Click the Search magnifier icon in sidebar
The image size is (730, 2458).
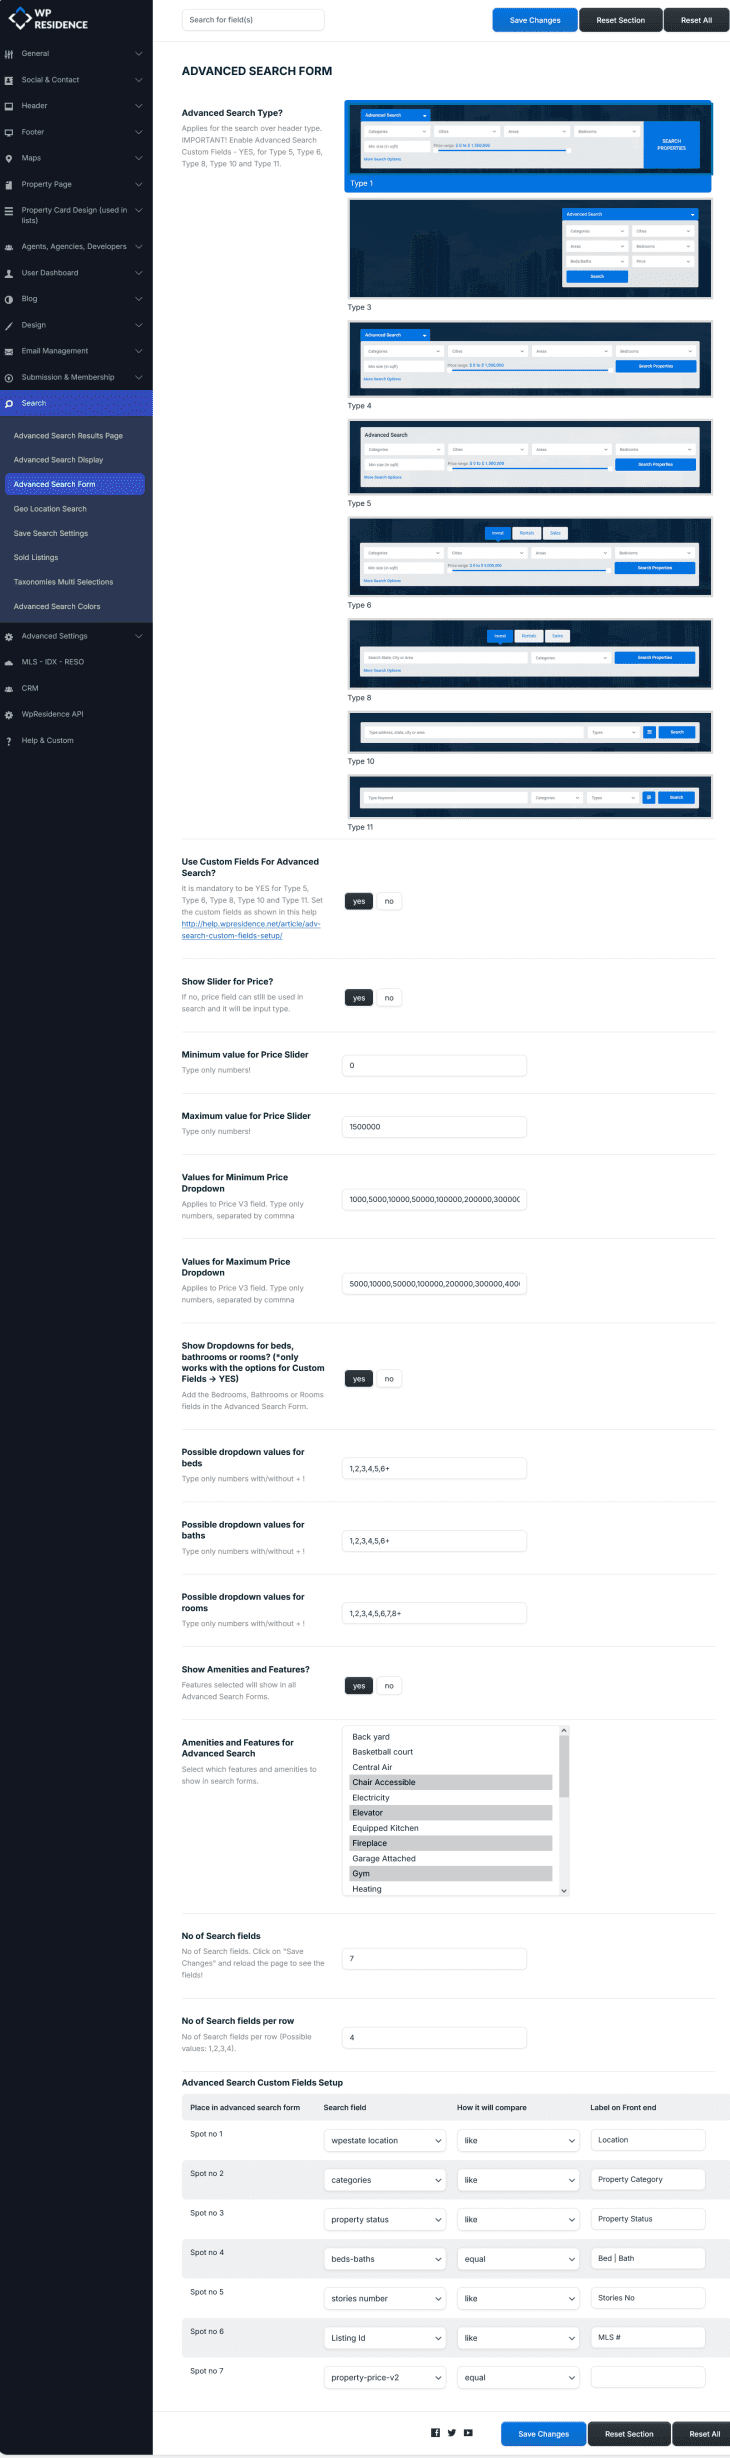click(x=9, y=404)
